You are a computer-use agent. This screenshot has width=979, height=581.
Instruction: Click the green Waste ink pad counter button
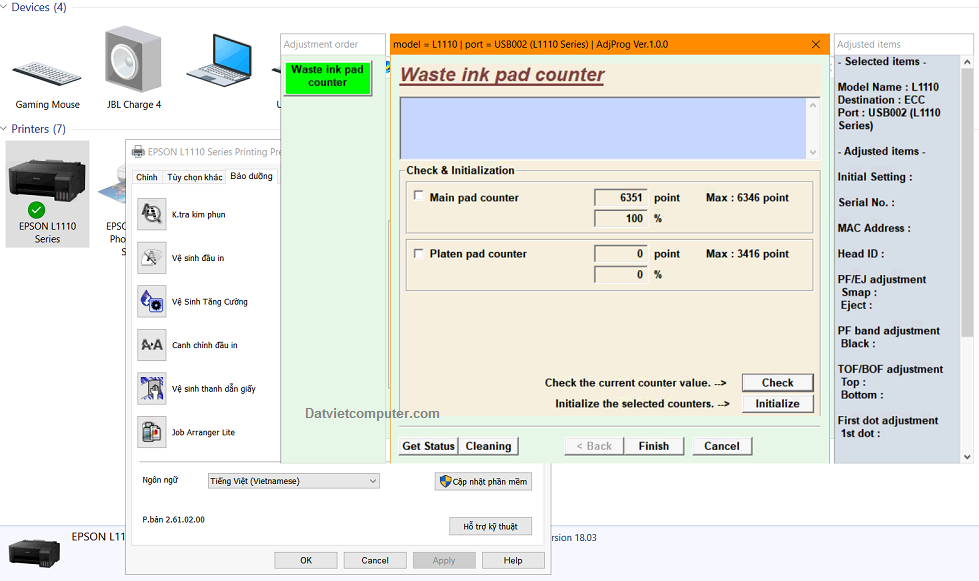pos(327,78)
